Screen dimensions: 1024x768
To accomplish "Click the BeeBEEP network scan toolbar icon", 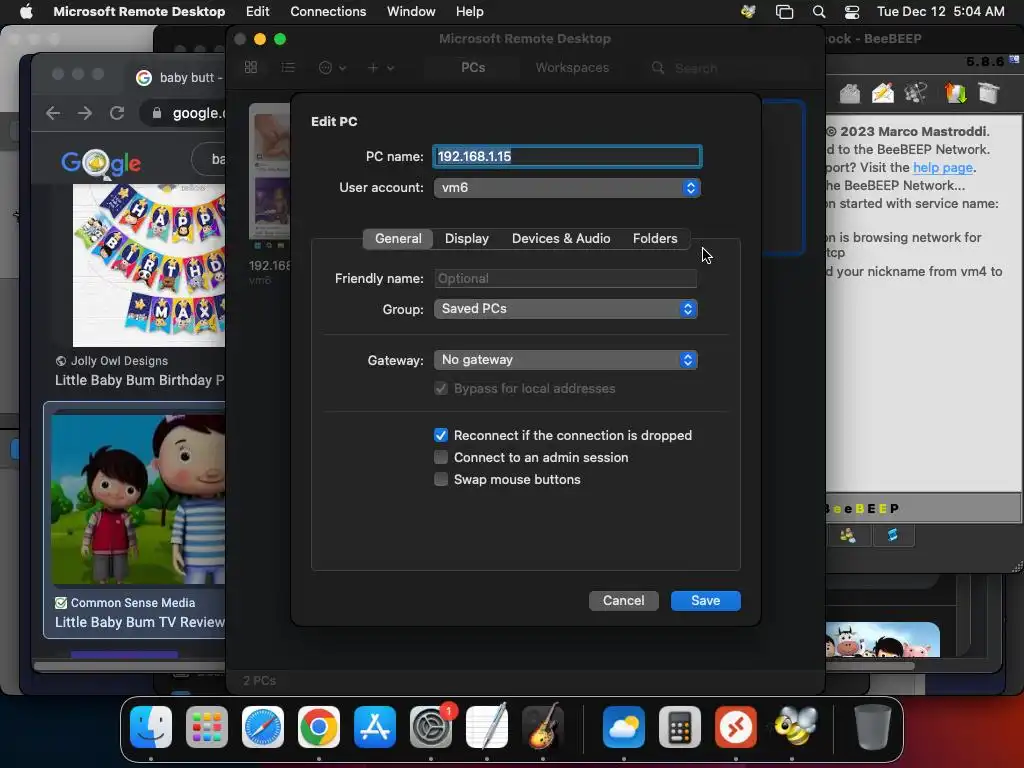I will (x=916, y=93).
